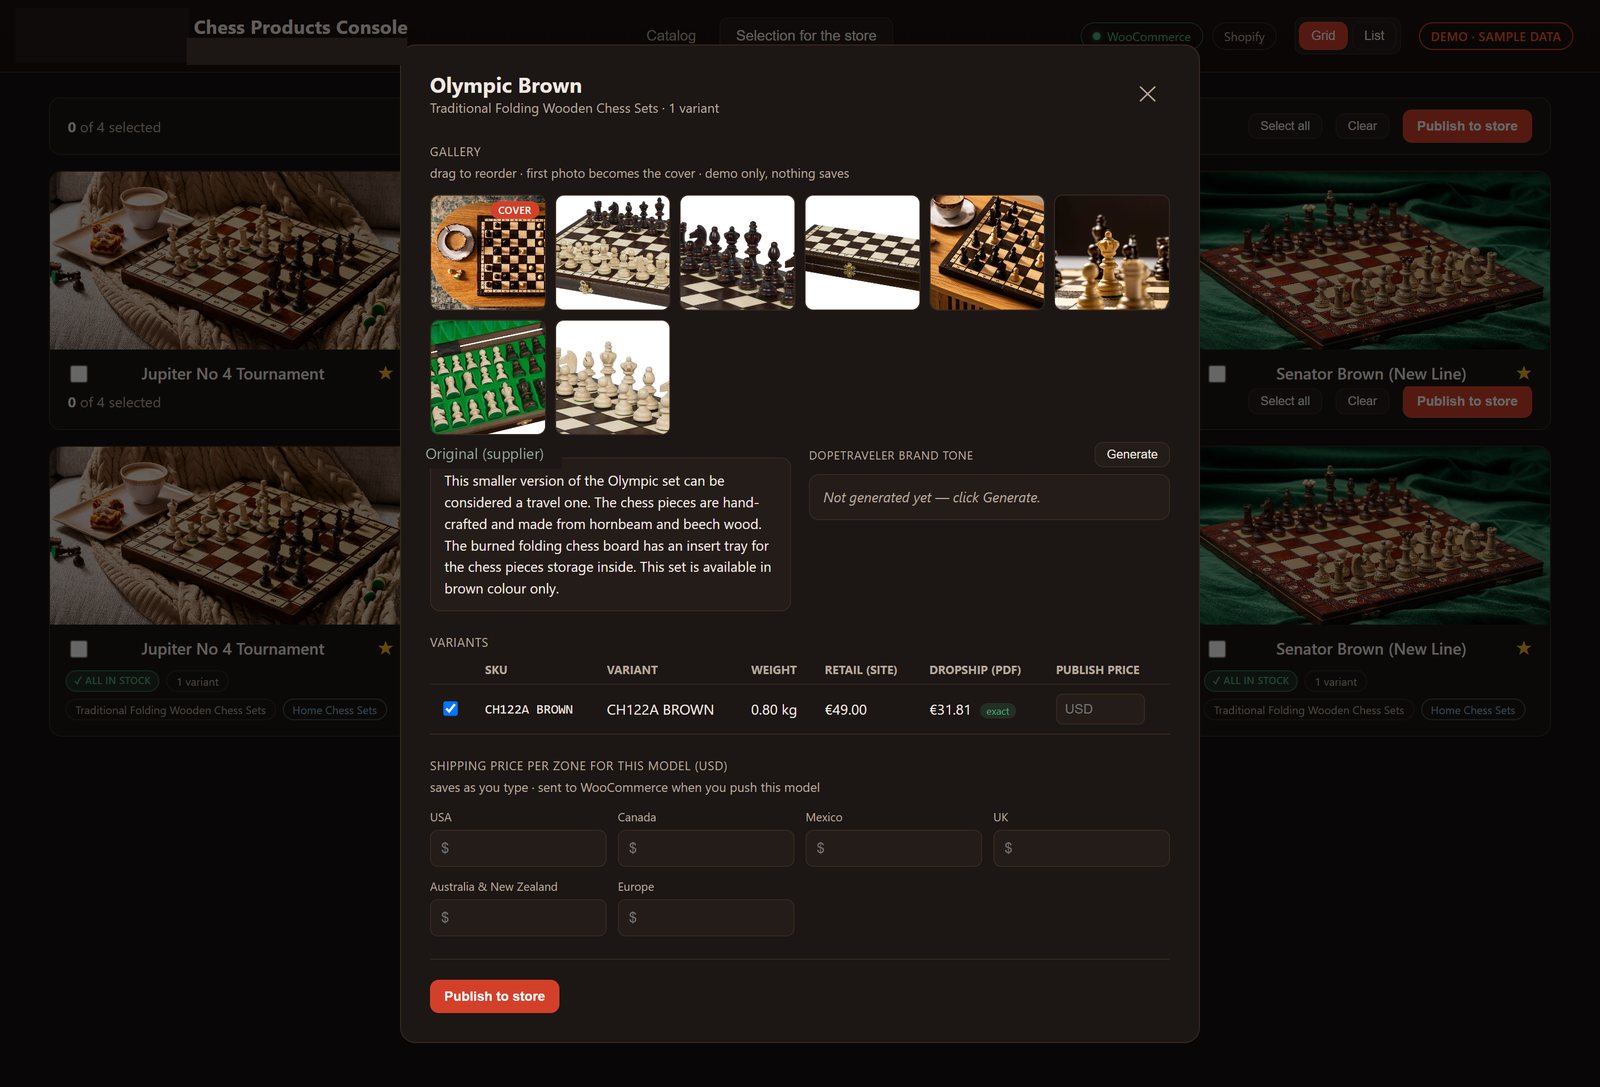The width and height of the screenshot is (1600, 1087).
Task: Uncheck the CH122A BROWN variant checkbox
Action: pos(450,708)
